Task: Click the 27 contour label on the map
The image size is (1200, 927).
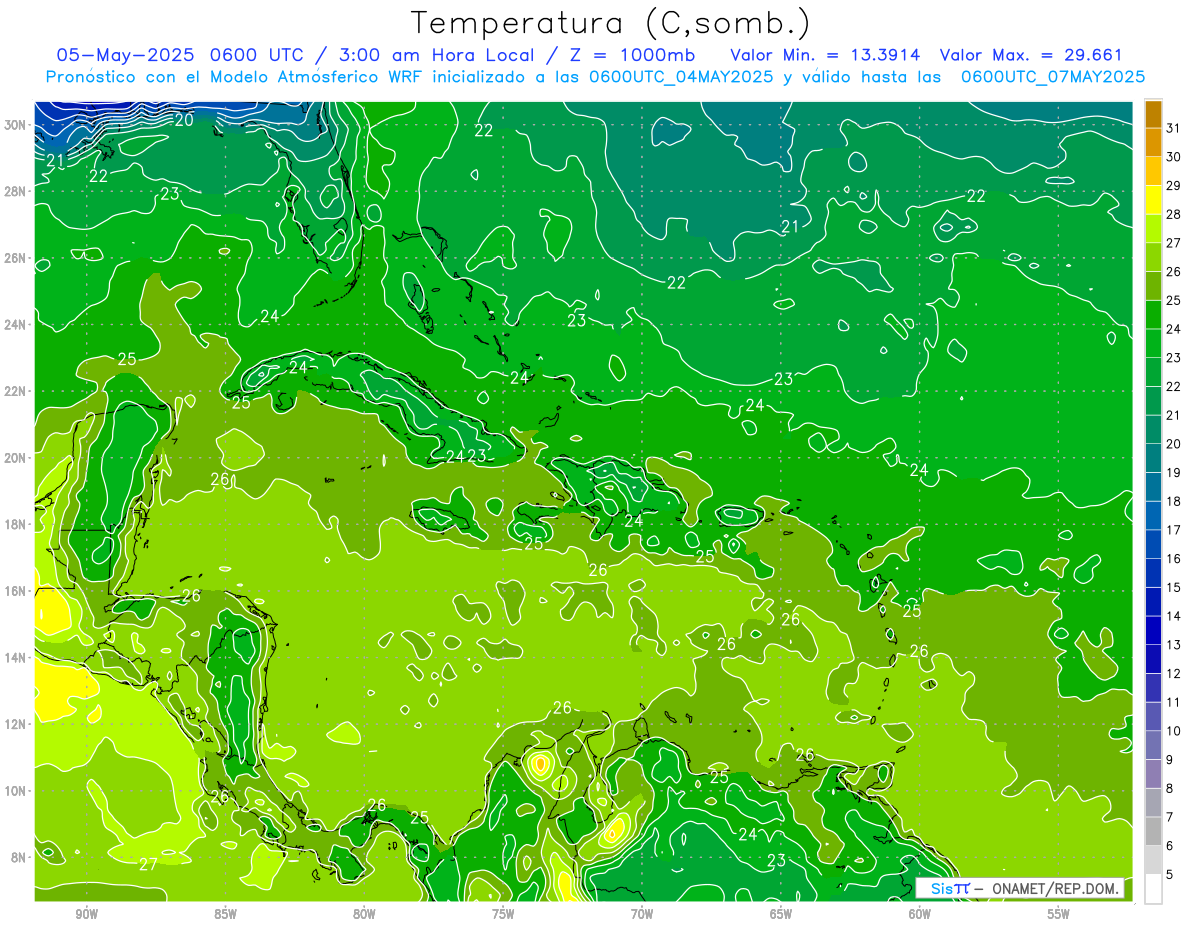Action: tap(148, 864)
